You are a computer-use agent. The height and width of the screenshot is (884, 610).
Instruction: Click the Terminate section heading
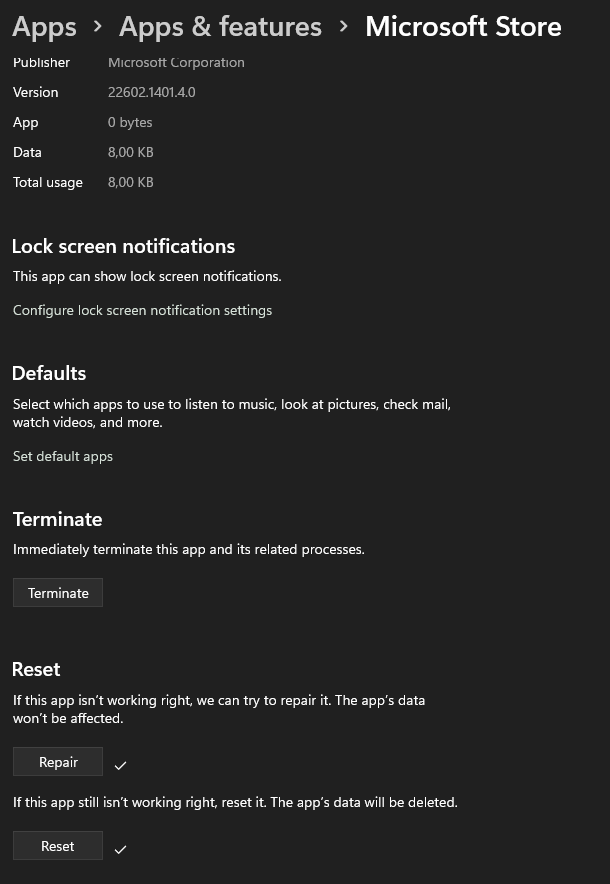58,519
